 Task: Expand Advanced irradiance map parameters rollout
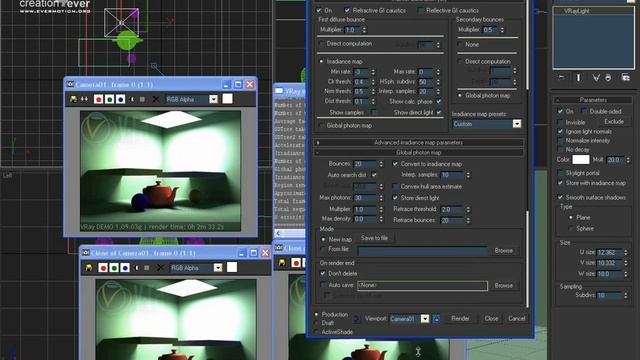point(418,142)
